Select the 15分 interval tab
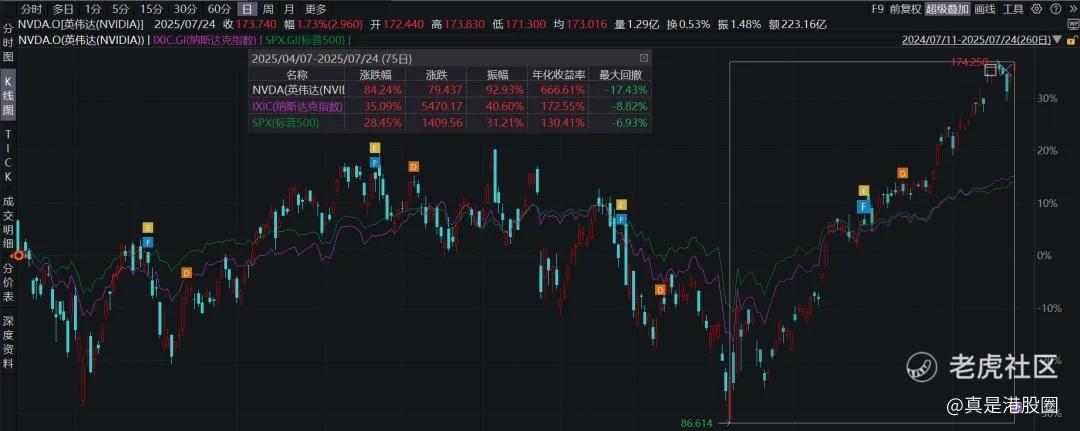The width and height of the screenshot is (1080, 431). 151,9
